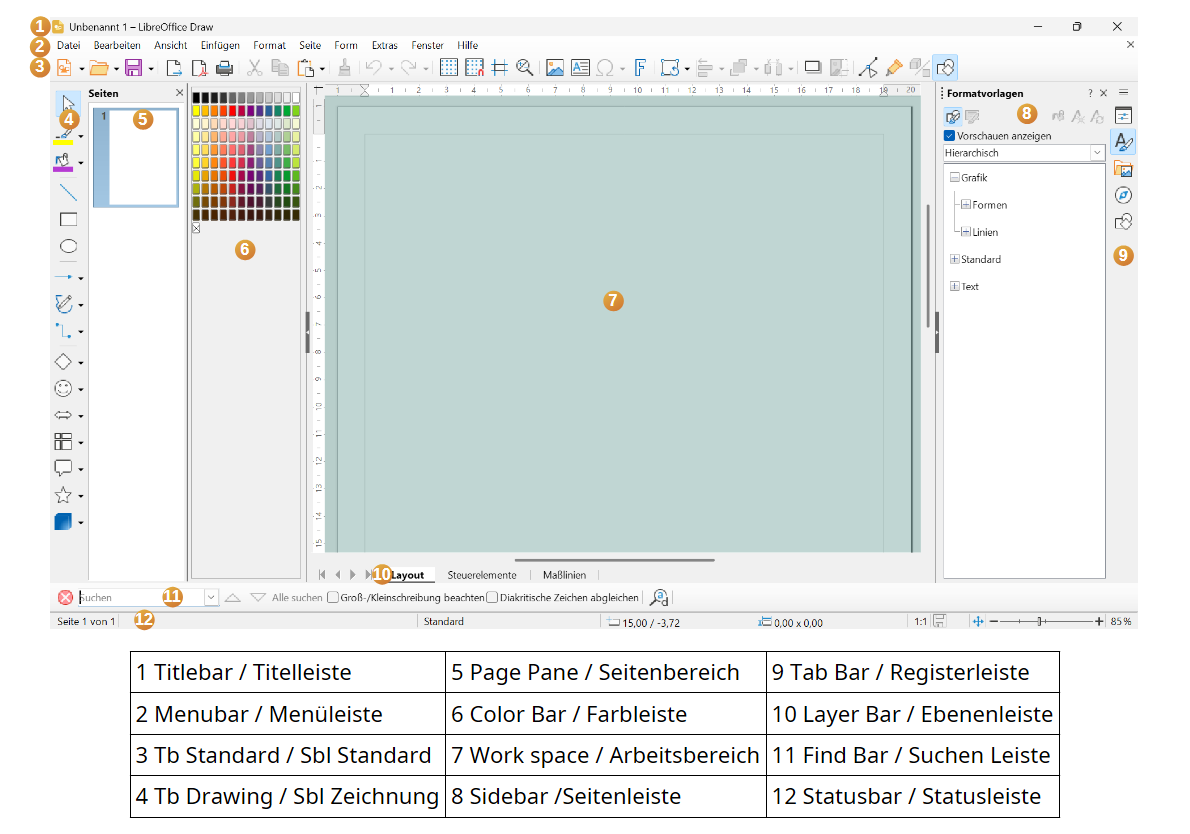Pick the no-fill X swatch

tap(197, 228)
